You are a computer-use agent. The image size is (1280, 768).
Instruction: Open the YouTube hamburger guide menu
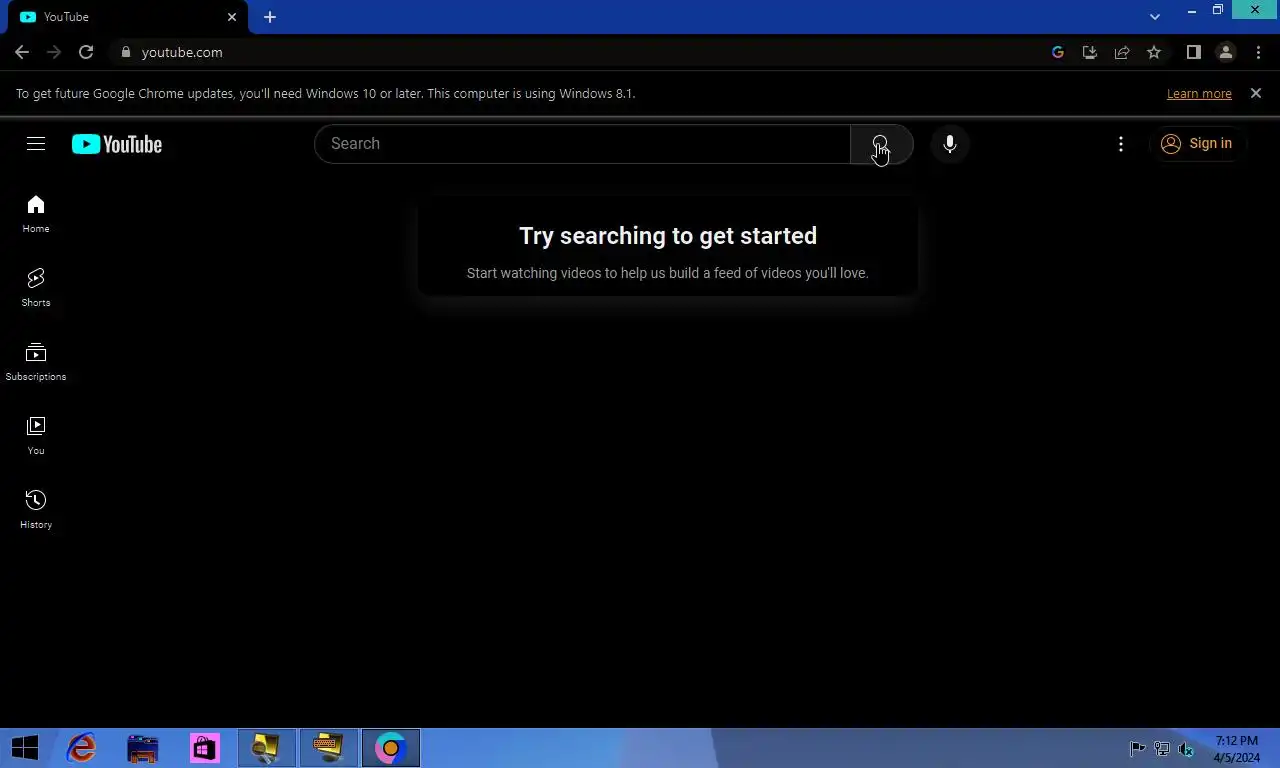pos(36,144)
